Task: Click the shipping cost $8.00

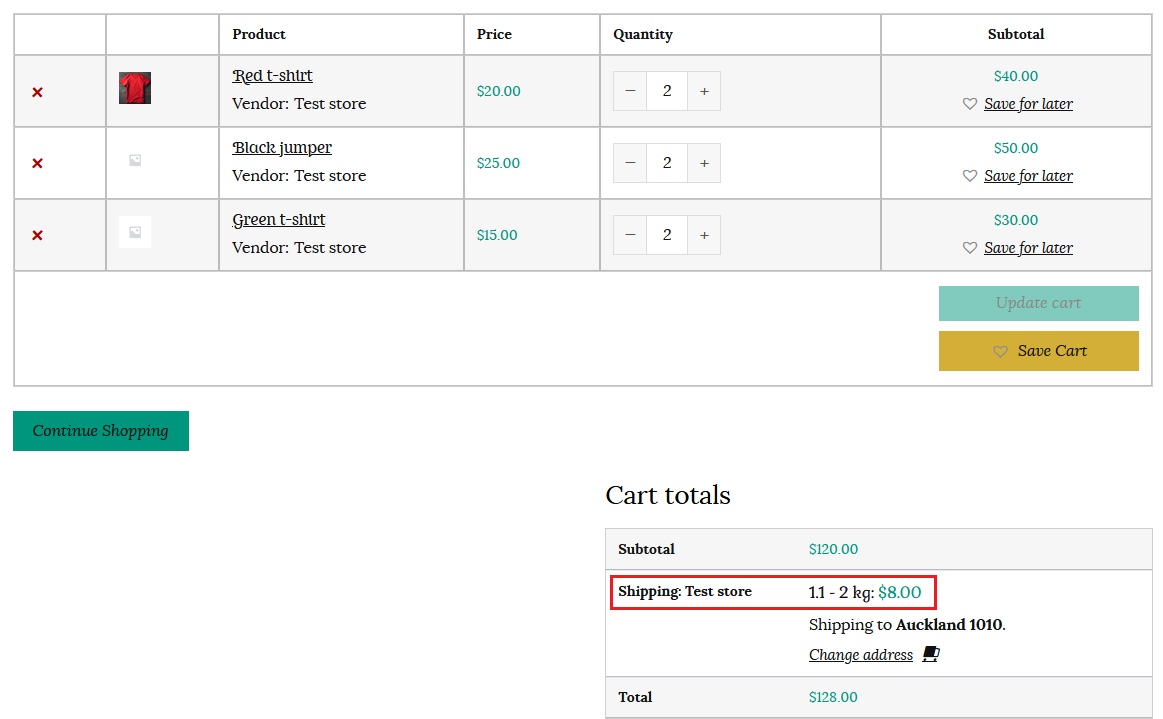Action: pos(900,592)
